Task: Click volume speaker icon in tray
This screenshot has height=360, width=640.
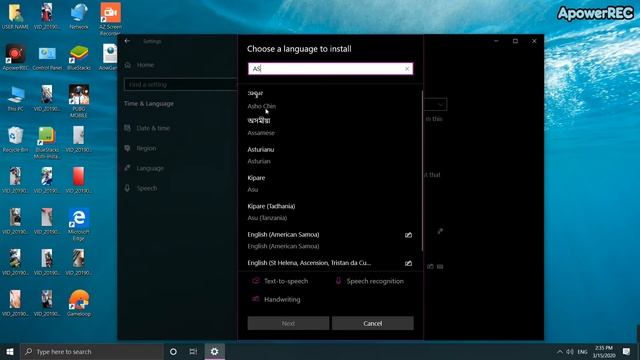Action: point(570,351)
